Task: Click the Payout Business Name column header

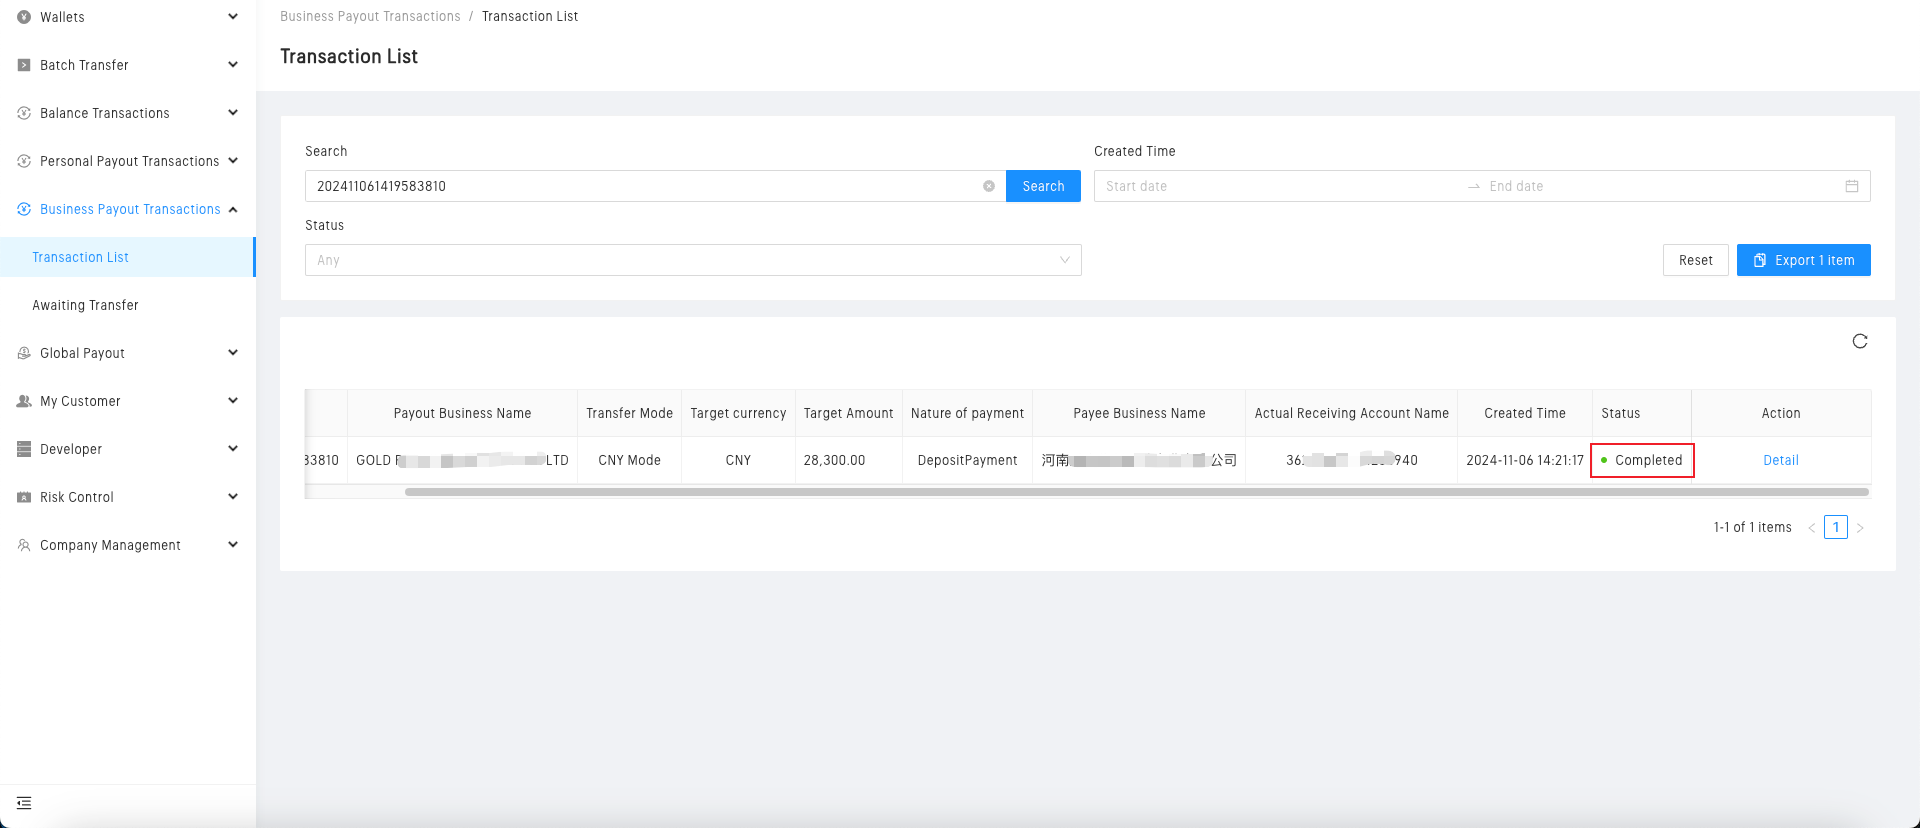Action: [462, 413]
